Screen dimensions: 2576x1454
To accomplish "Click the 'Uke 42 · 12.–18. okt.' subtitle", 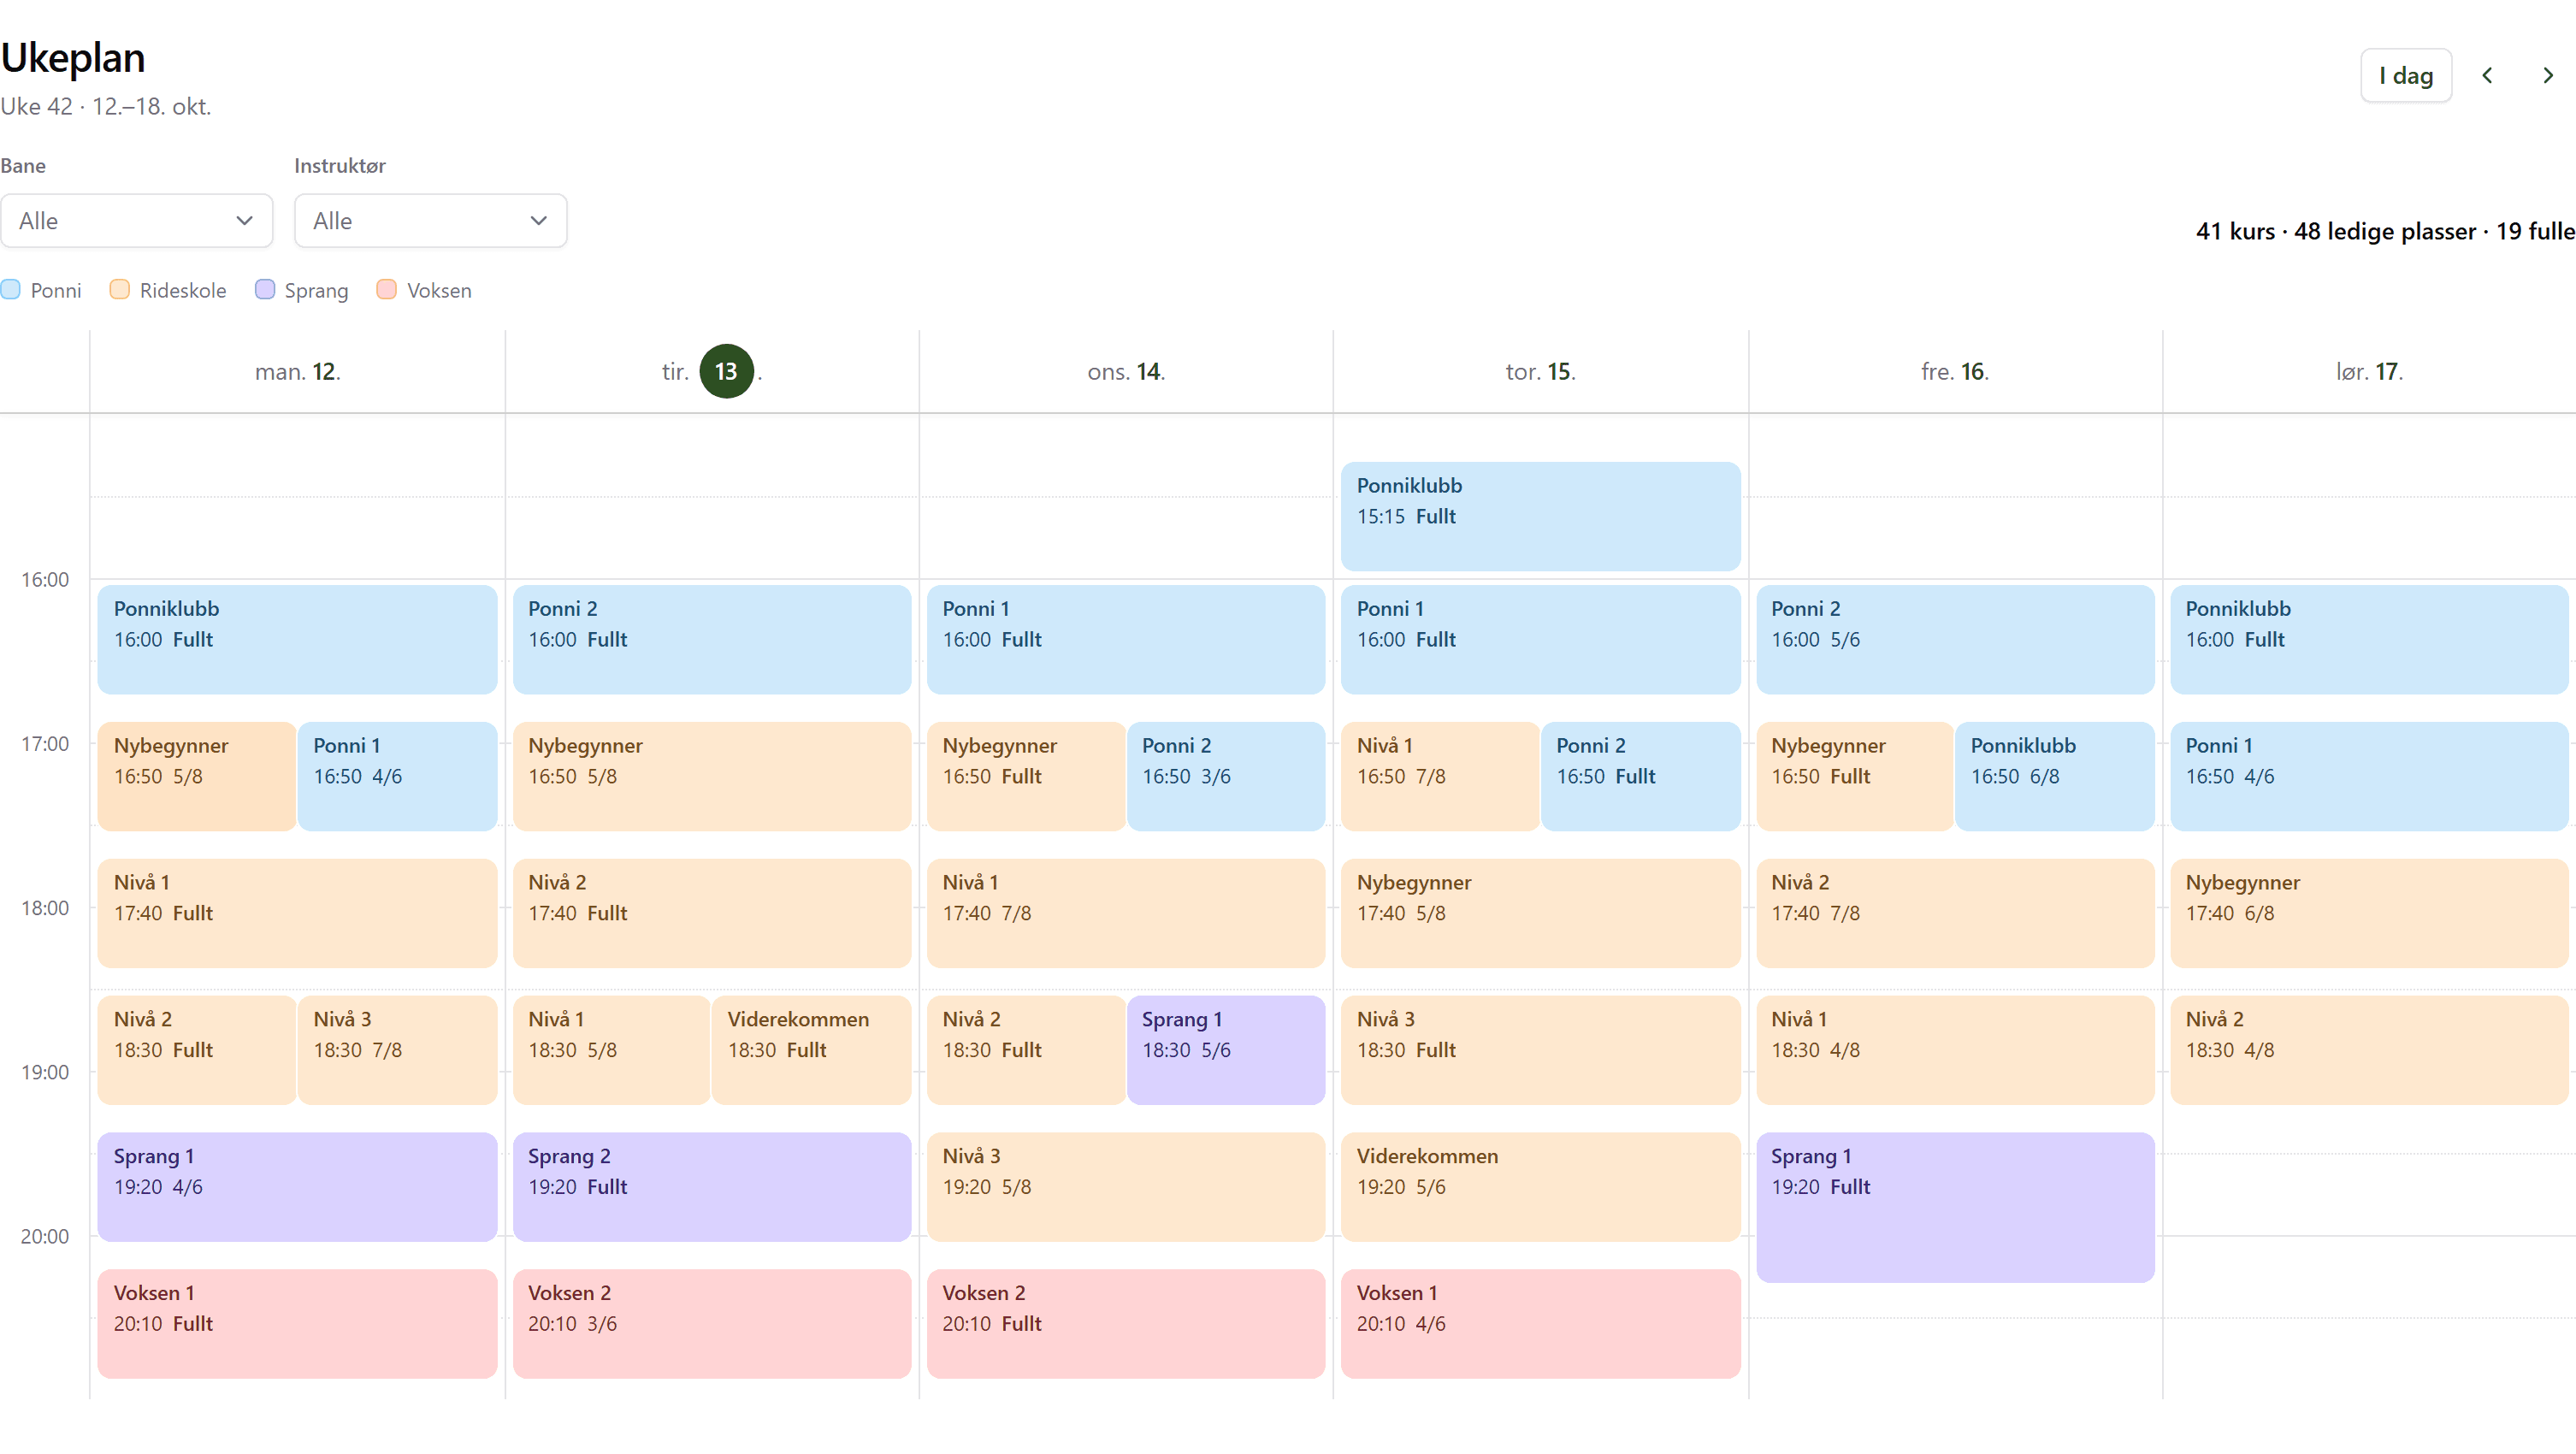I will 106,106.
